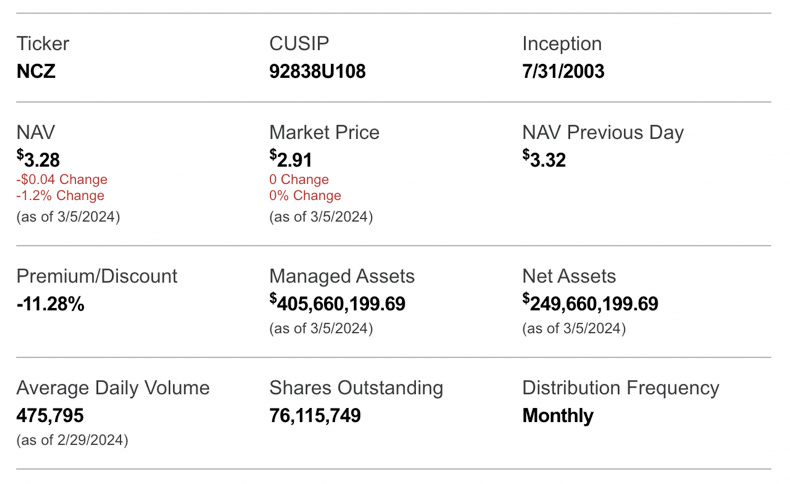Click the Managed Assets label
Screen dimensions: 790x484
(342, 276)
